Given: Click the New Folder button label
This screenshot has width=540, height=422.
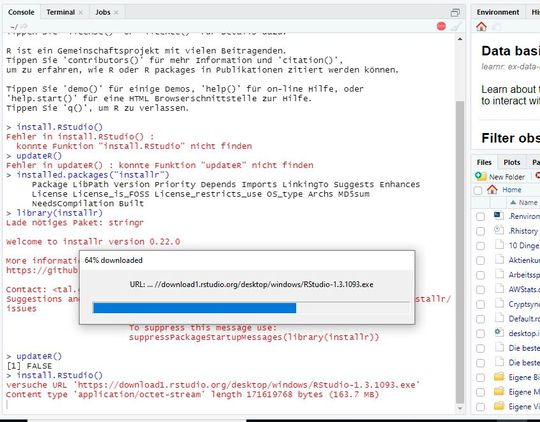Looking at the screenshot, I should pos(507,177).
